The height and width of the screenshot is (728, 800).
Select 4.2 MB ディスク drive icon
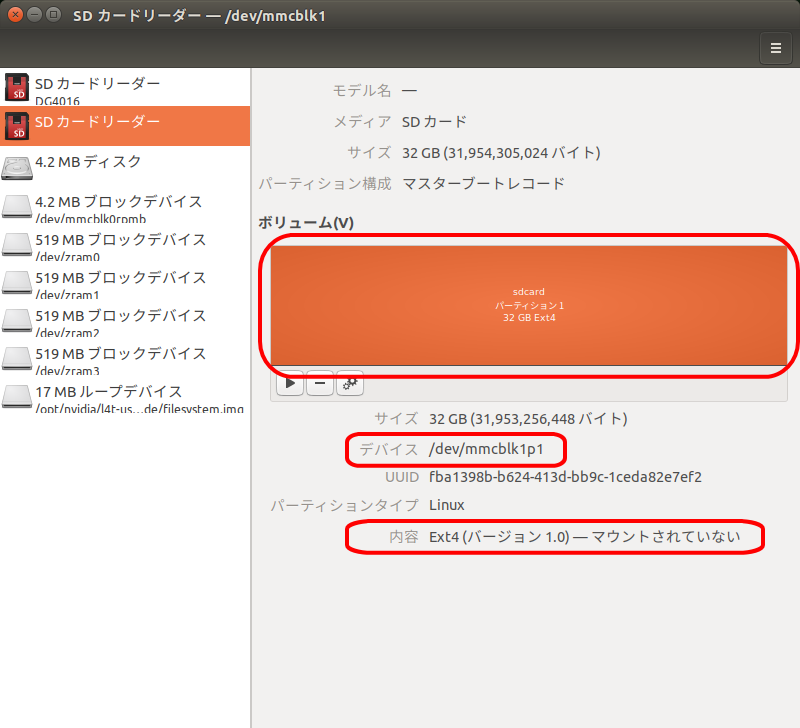click(x=17, y=168)
